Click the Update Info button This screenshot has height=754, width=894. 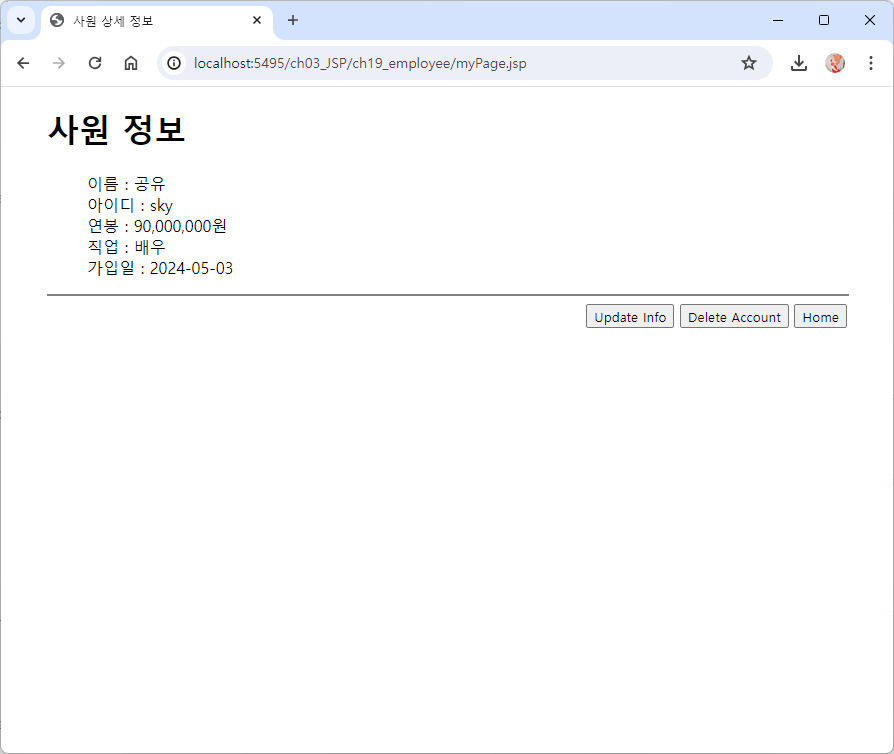click(630, 317)
